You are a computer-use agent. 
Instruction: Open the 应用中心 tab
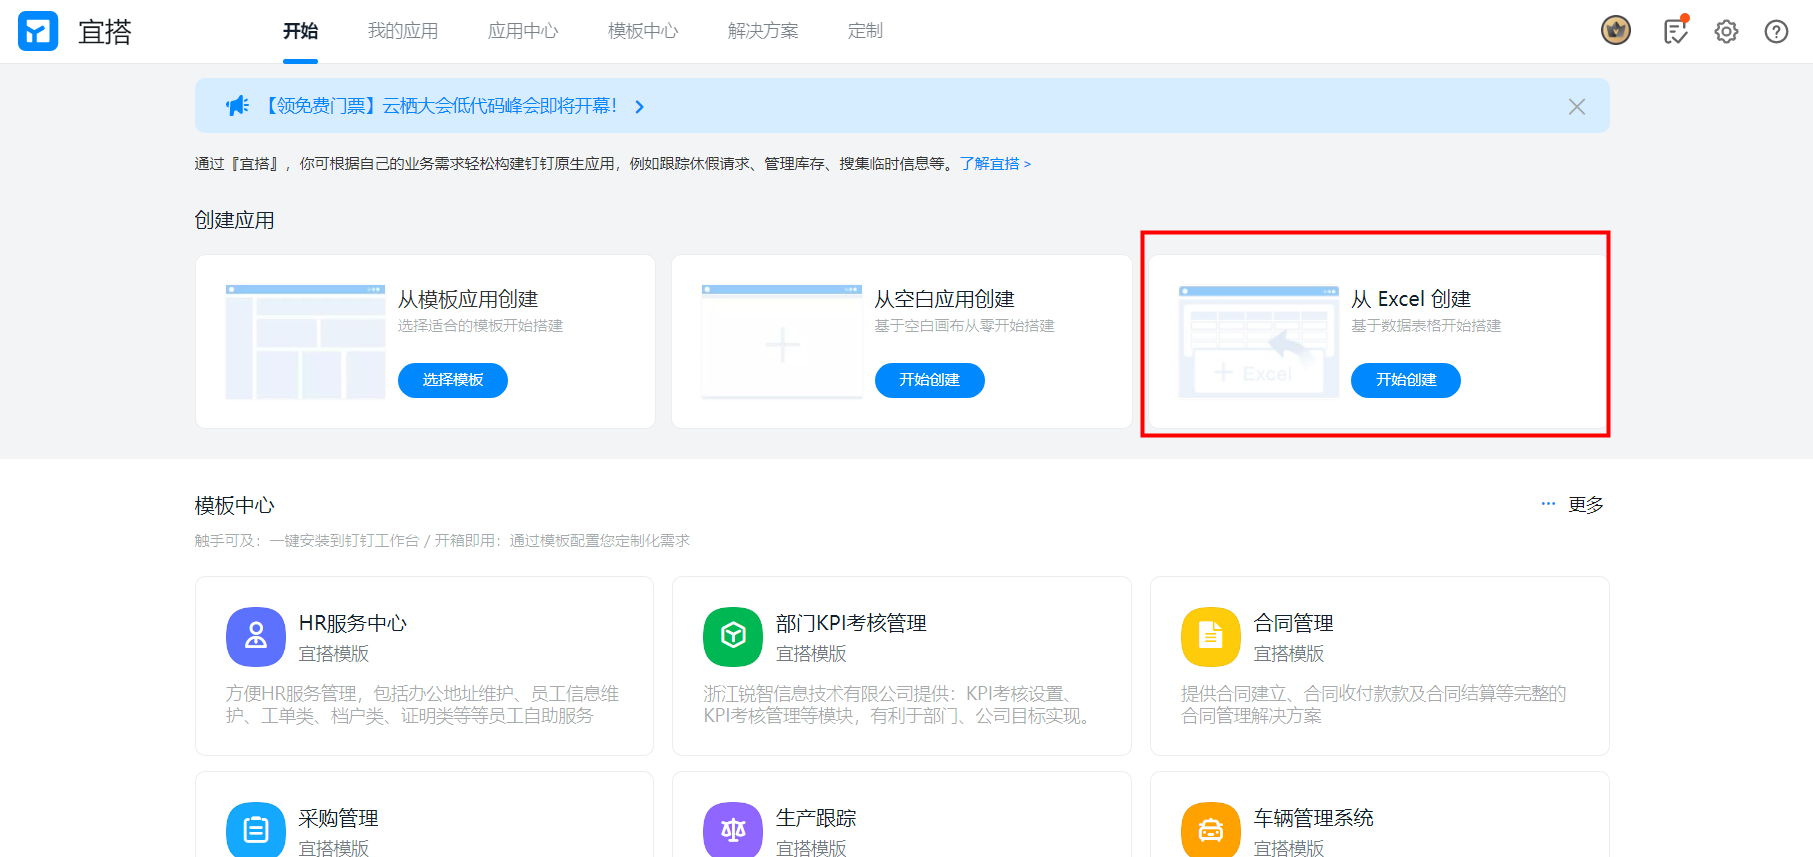pyautogui.click(x=523, y=31)
